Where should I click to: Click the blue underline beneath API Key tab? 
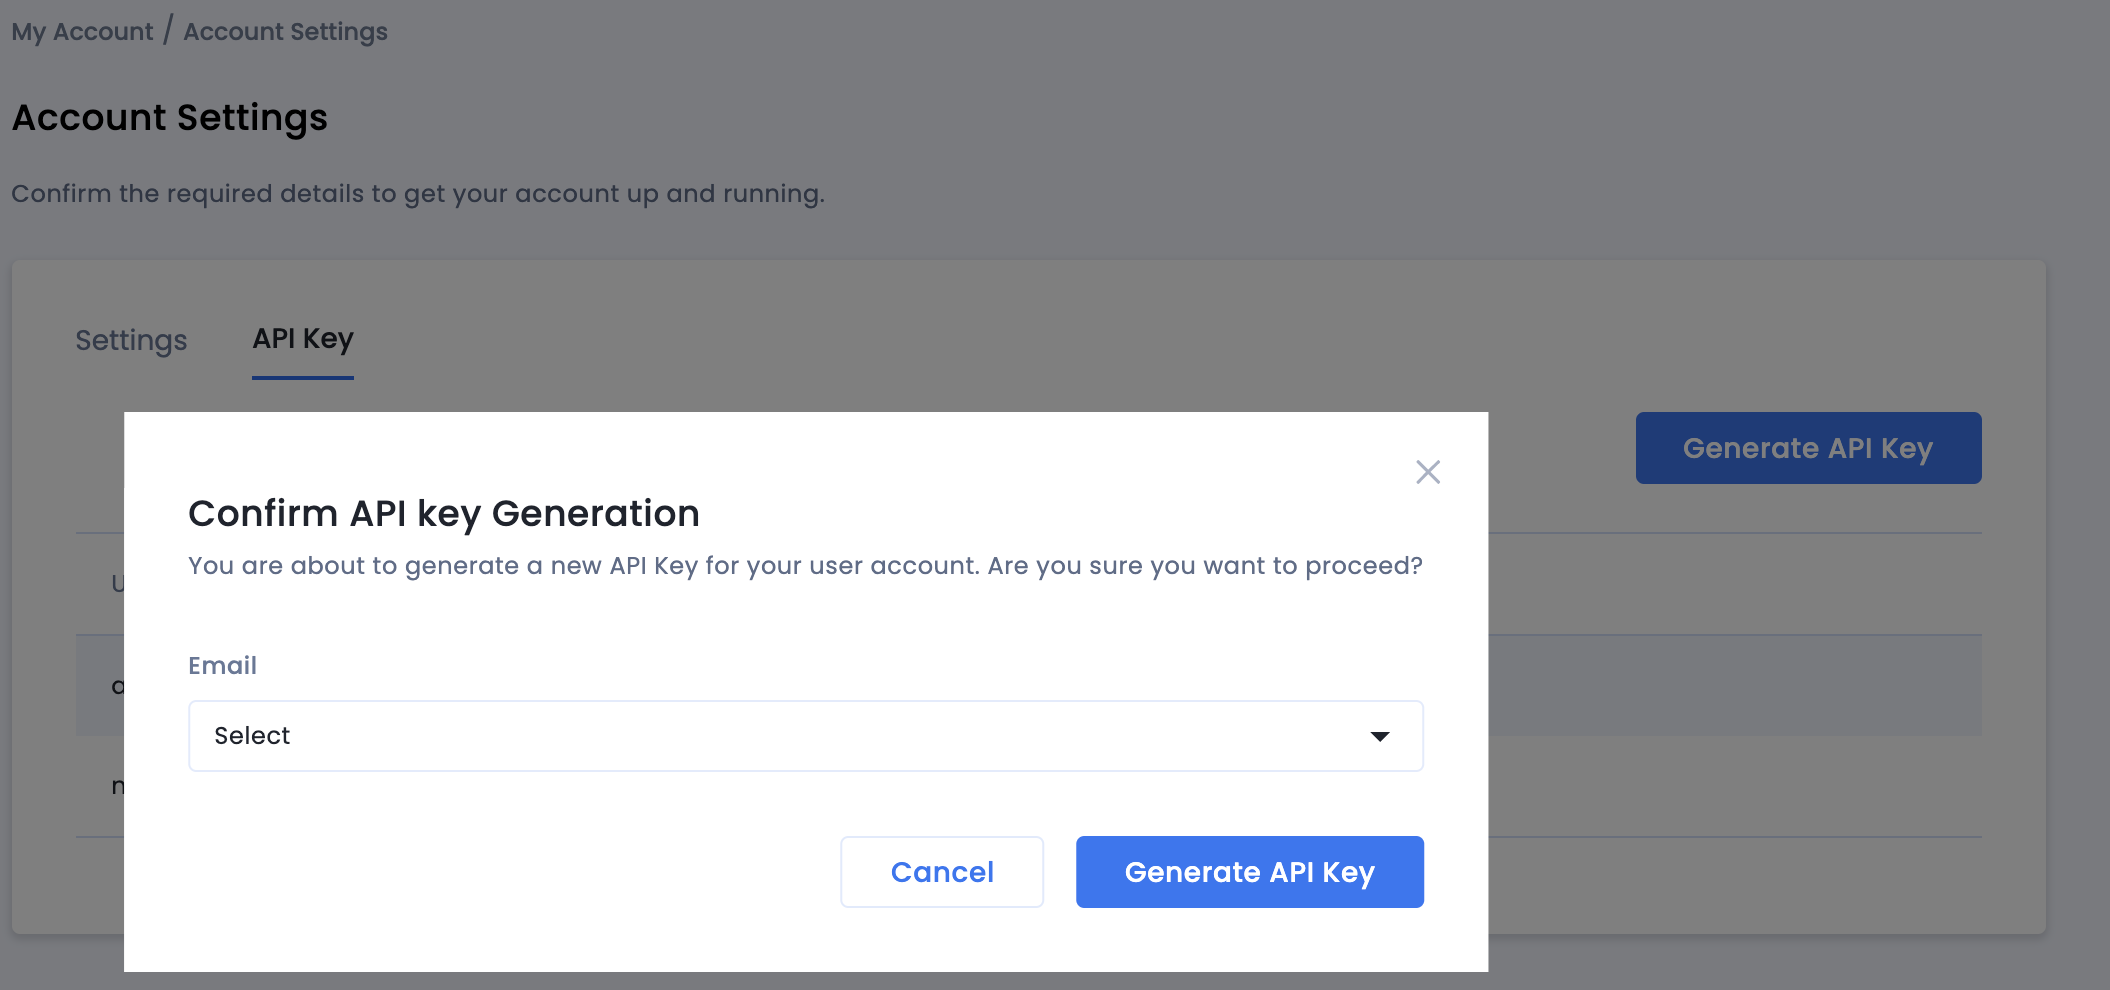pos(303,378)
